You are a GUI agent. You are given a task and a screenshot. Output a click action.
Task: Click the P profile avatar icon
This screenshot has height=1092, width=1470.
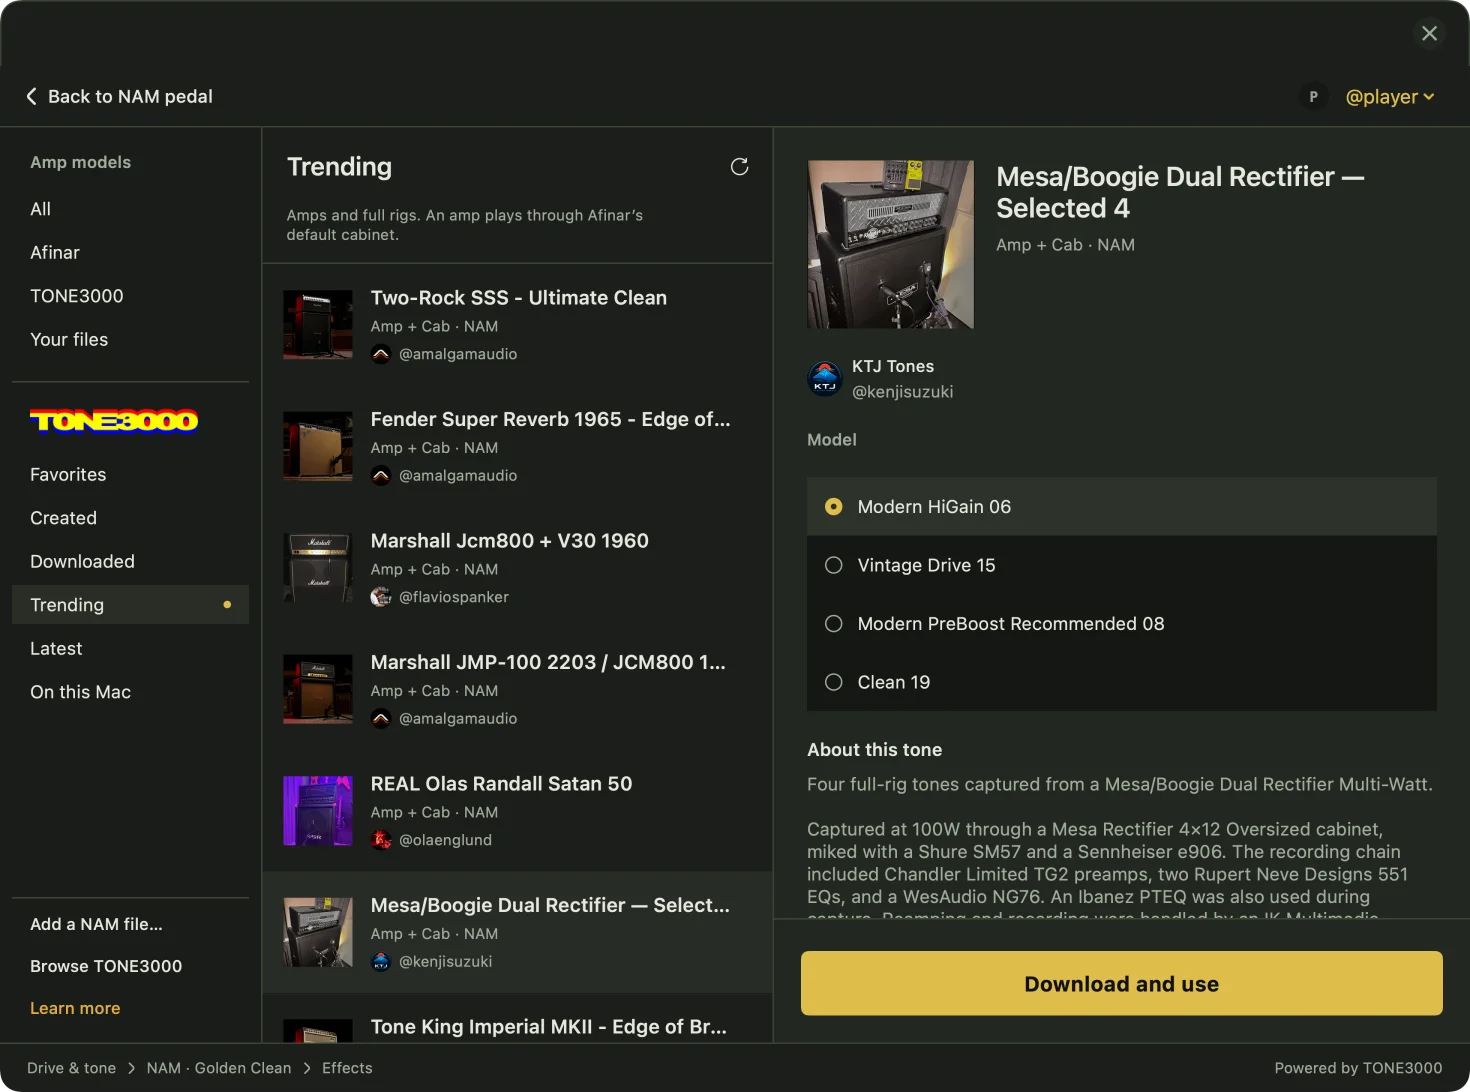[x=1313, y=97]
